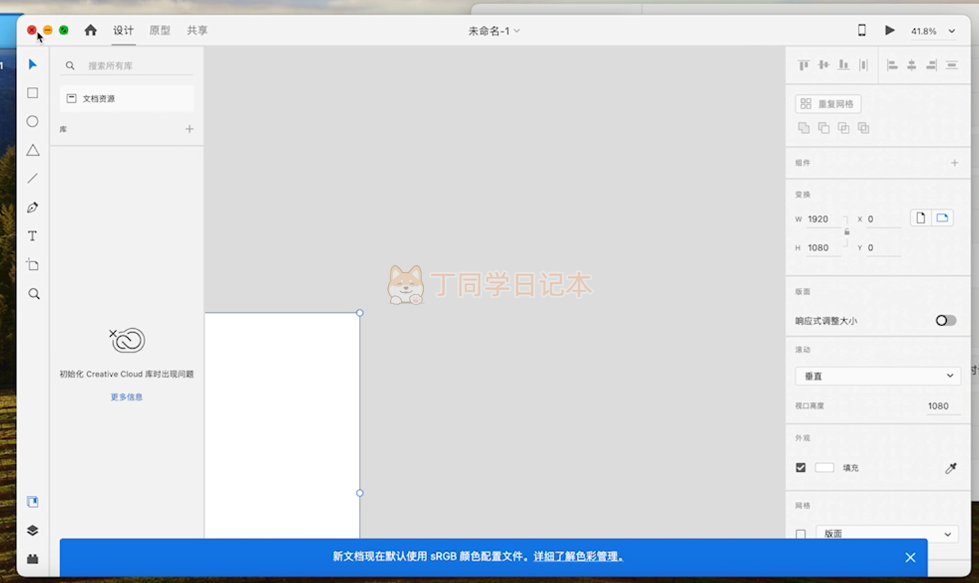The width and height of the screenshot is (979, 583).
Task: Set artboard to landscape orientation
Action: pyautogui.click(x=942, y=218)
